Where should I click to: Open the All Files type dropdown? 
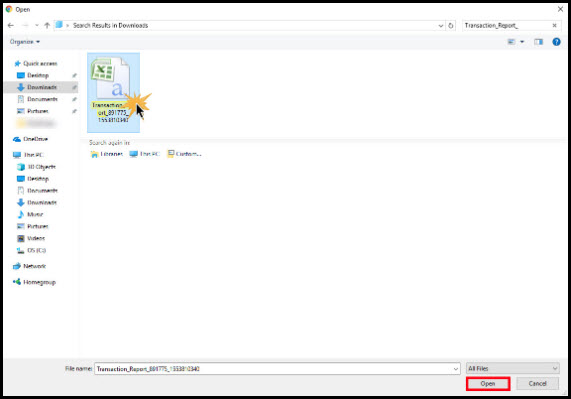pyautogui.click(x=513, y=368)
